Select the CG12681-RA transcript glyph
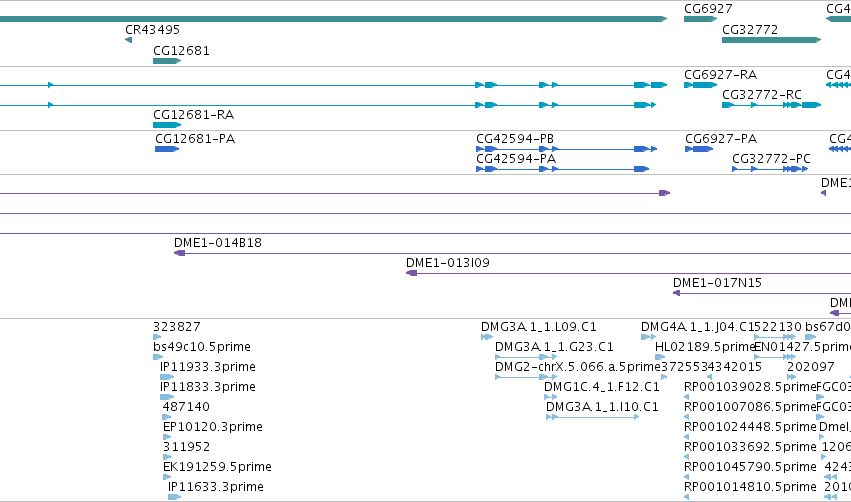This screenshot has width=851, height=502. 167,125
